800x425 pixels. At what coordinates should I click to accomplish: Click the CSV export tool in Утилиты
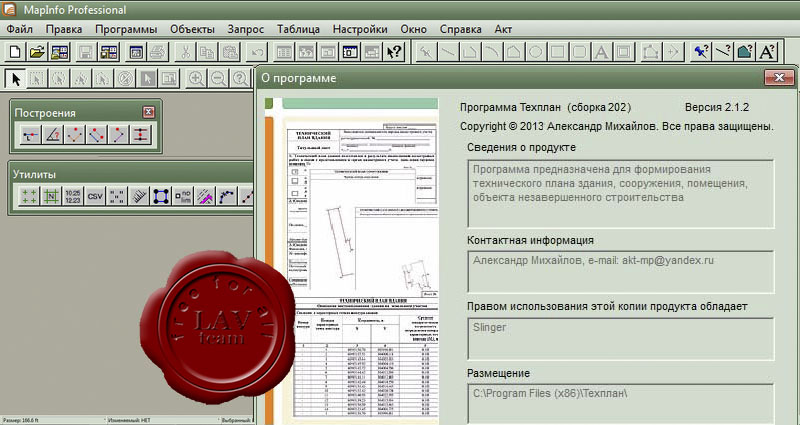coord(95,196)
